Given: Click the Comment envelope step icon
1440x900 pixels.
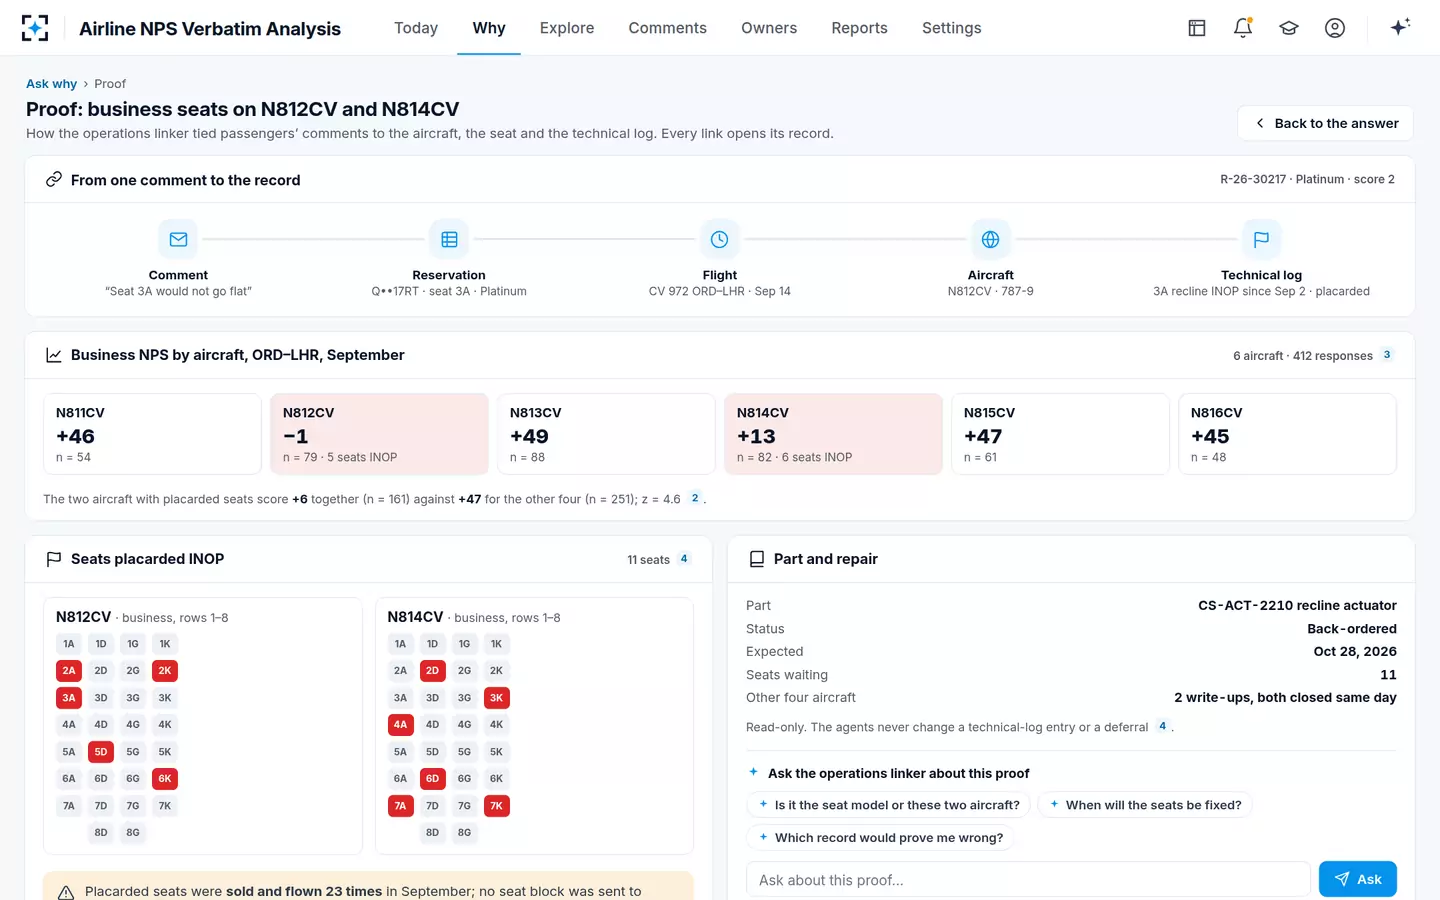Looking at the screenshot, I should pyautogui.click(x=178, y=239).
